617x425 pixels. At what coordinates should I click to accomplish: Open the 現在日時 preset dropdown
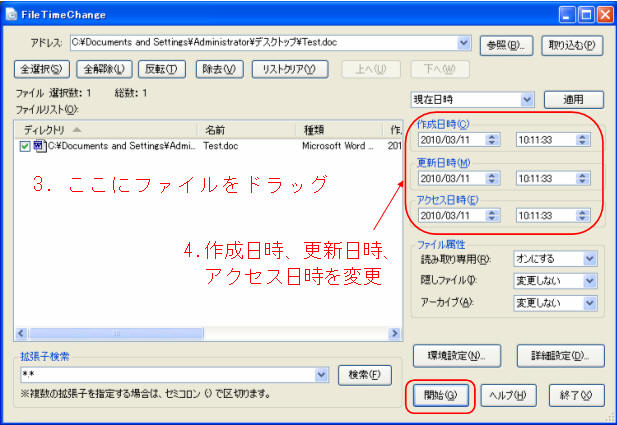[x=527, y=100]
